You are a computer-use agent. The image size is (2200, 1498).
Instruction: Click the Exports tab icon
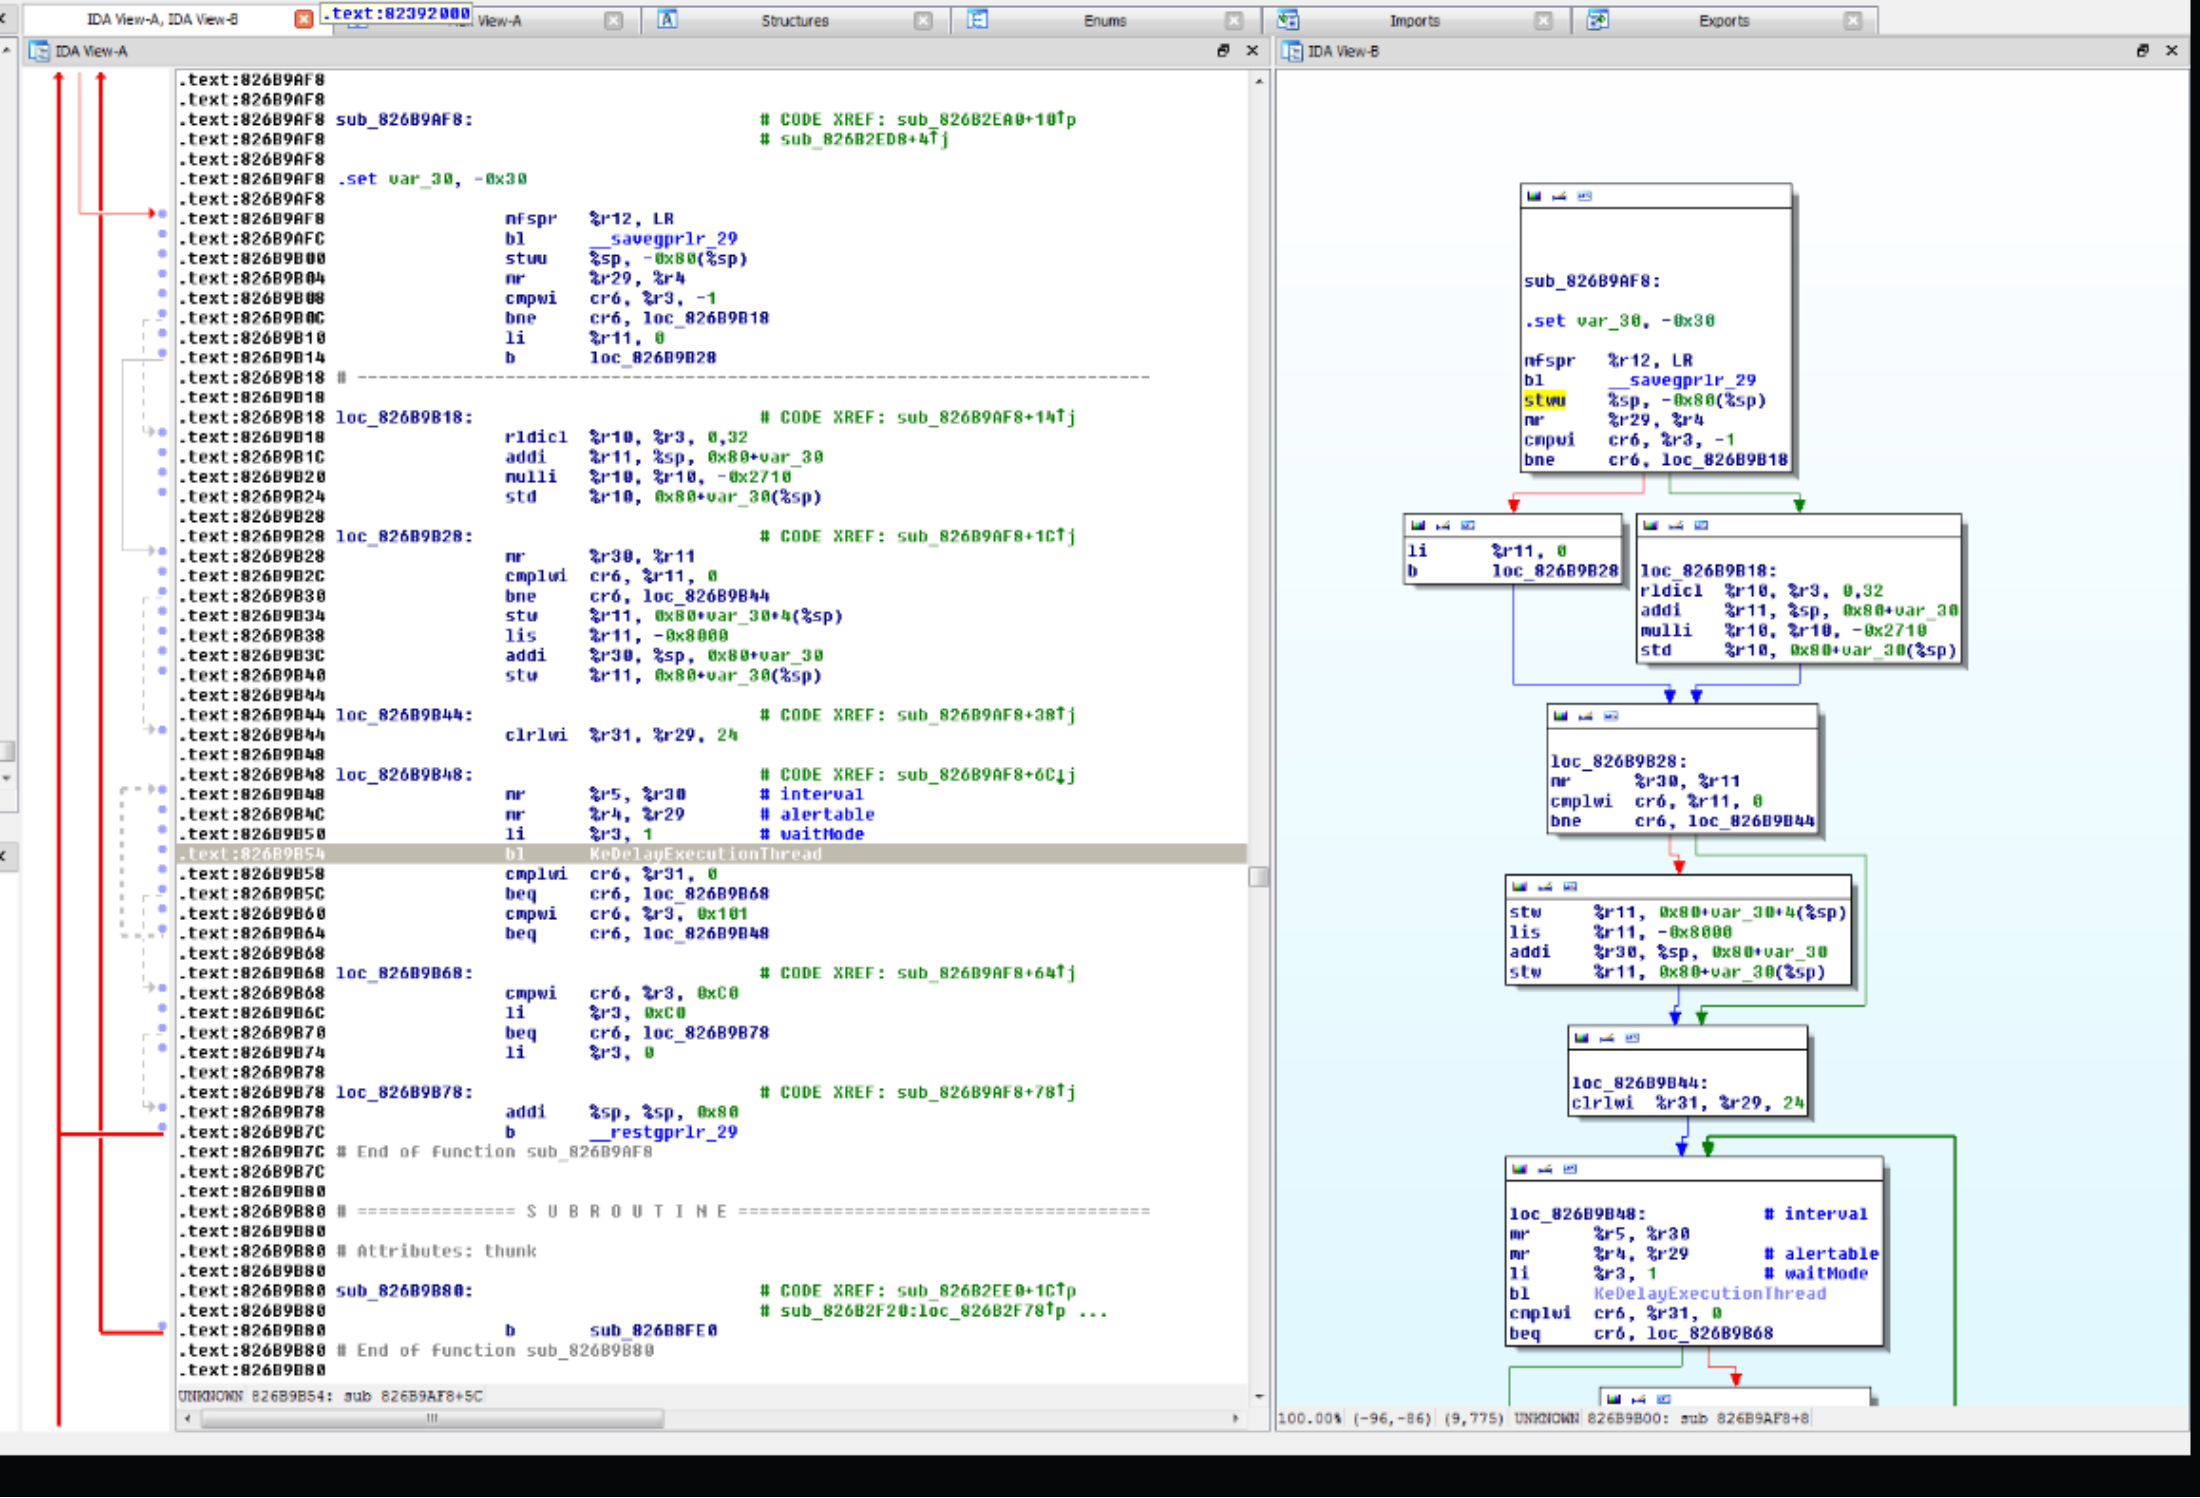point(1598,20)
